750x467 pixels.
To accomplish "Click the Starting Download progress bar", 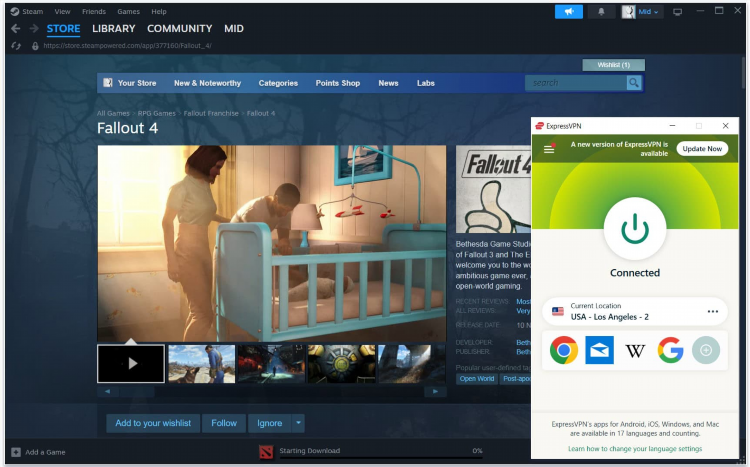I will pyautogui.click(x=381, y=458).
